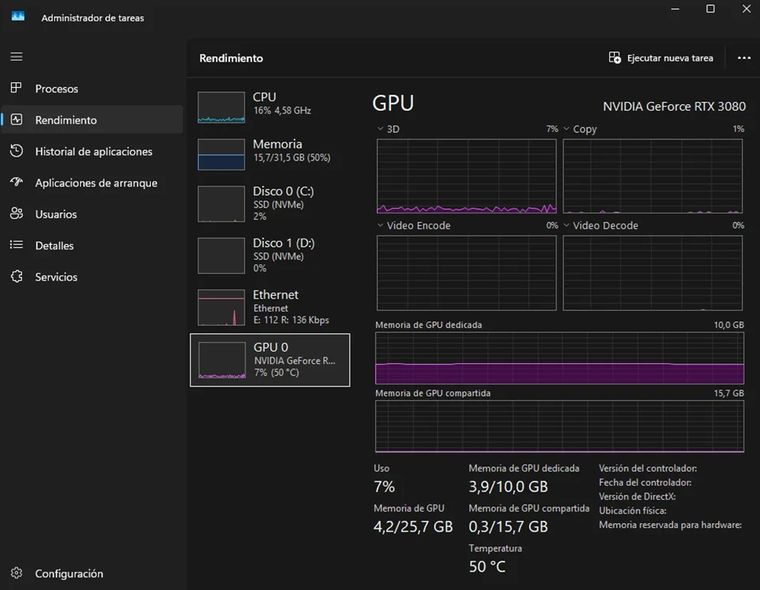The width and height of the screenshot is (760, 590).
Task: Click the Aplicaciones de arranque gauge icon
Action: point(16,182)
